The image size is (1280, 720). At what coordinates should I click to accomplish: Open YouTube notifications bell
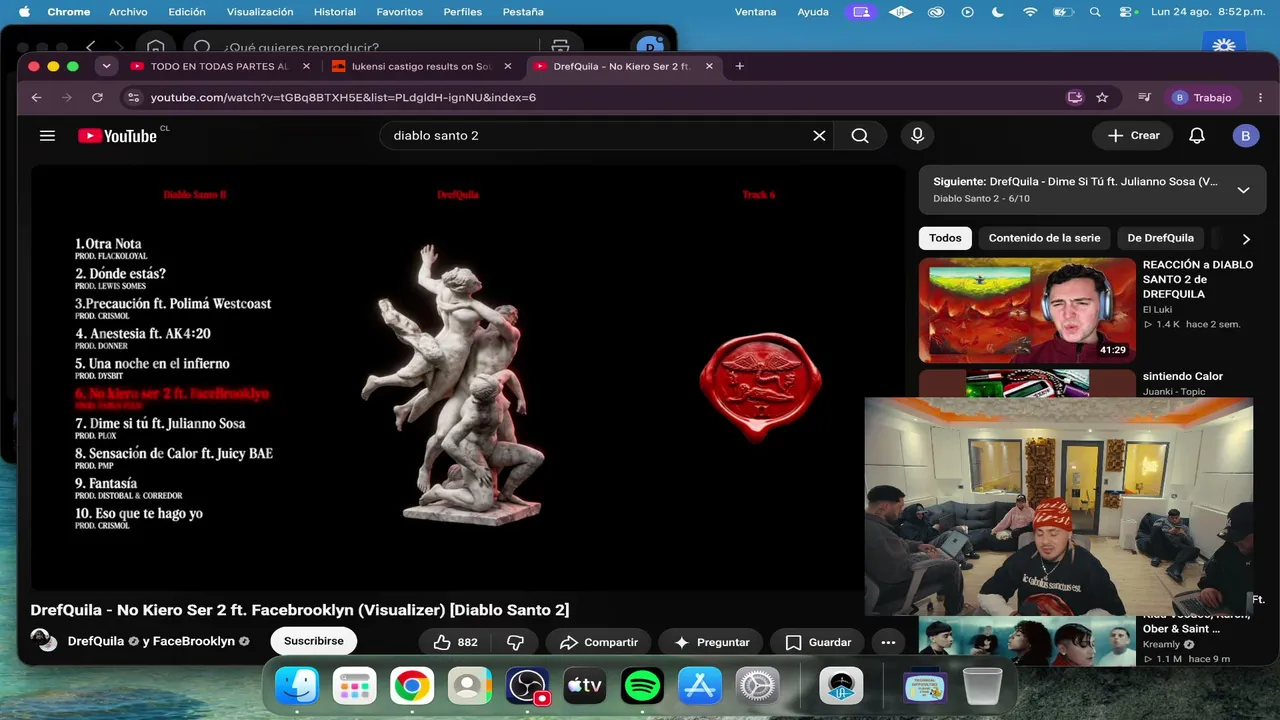point(1197,136)
